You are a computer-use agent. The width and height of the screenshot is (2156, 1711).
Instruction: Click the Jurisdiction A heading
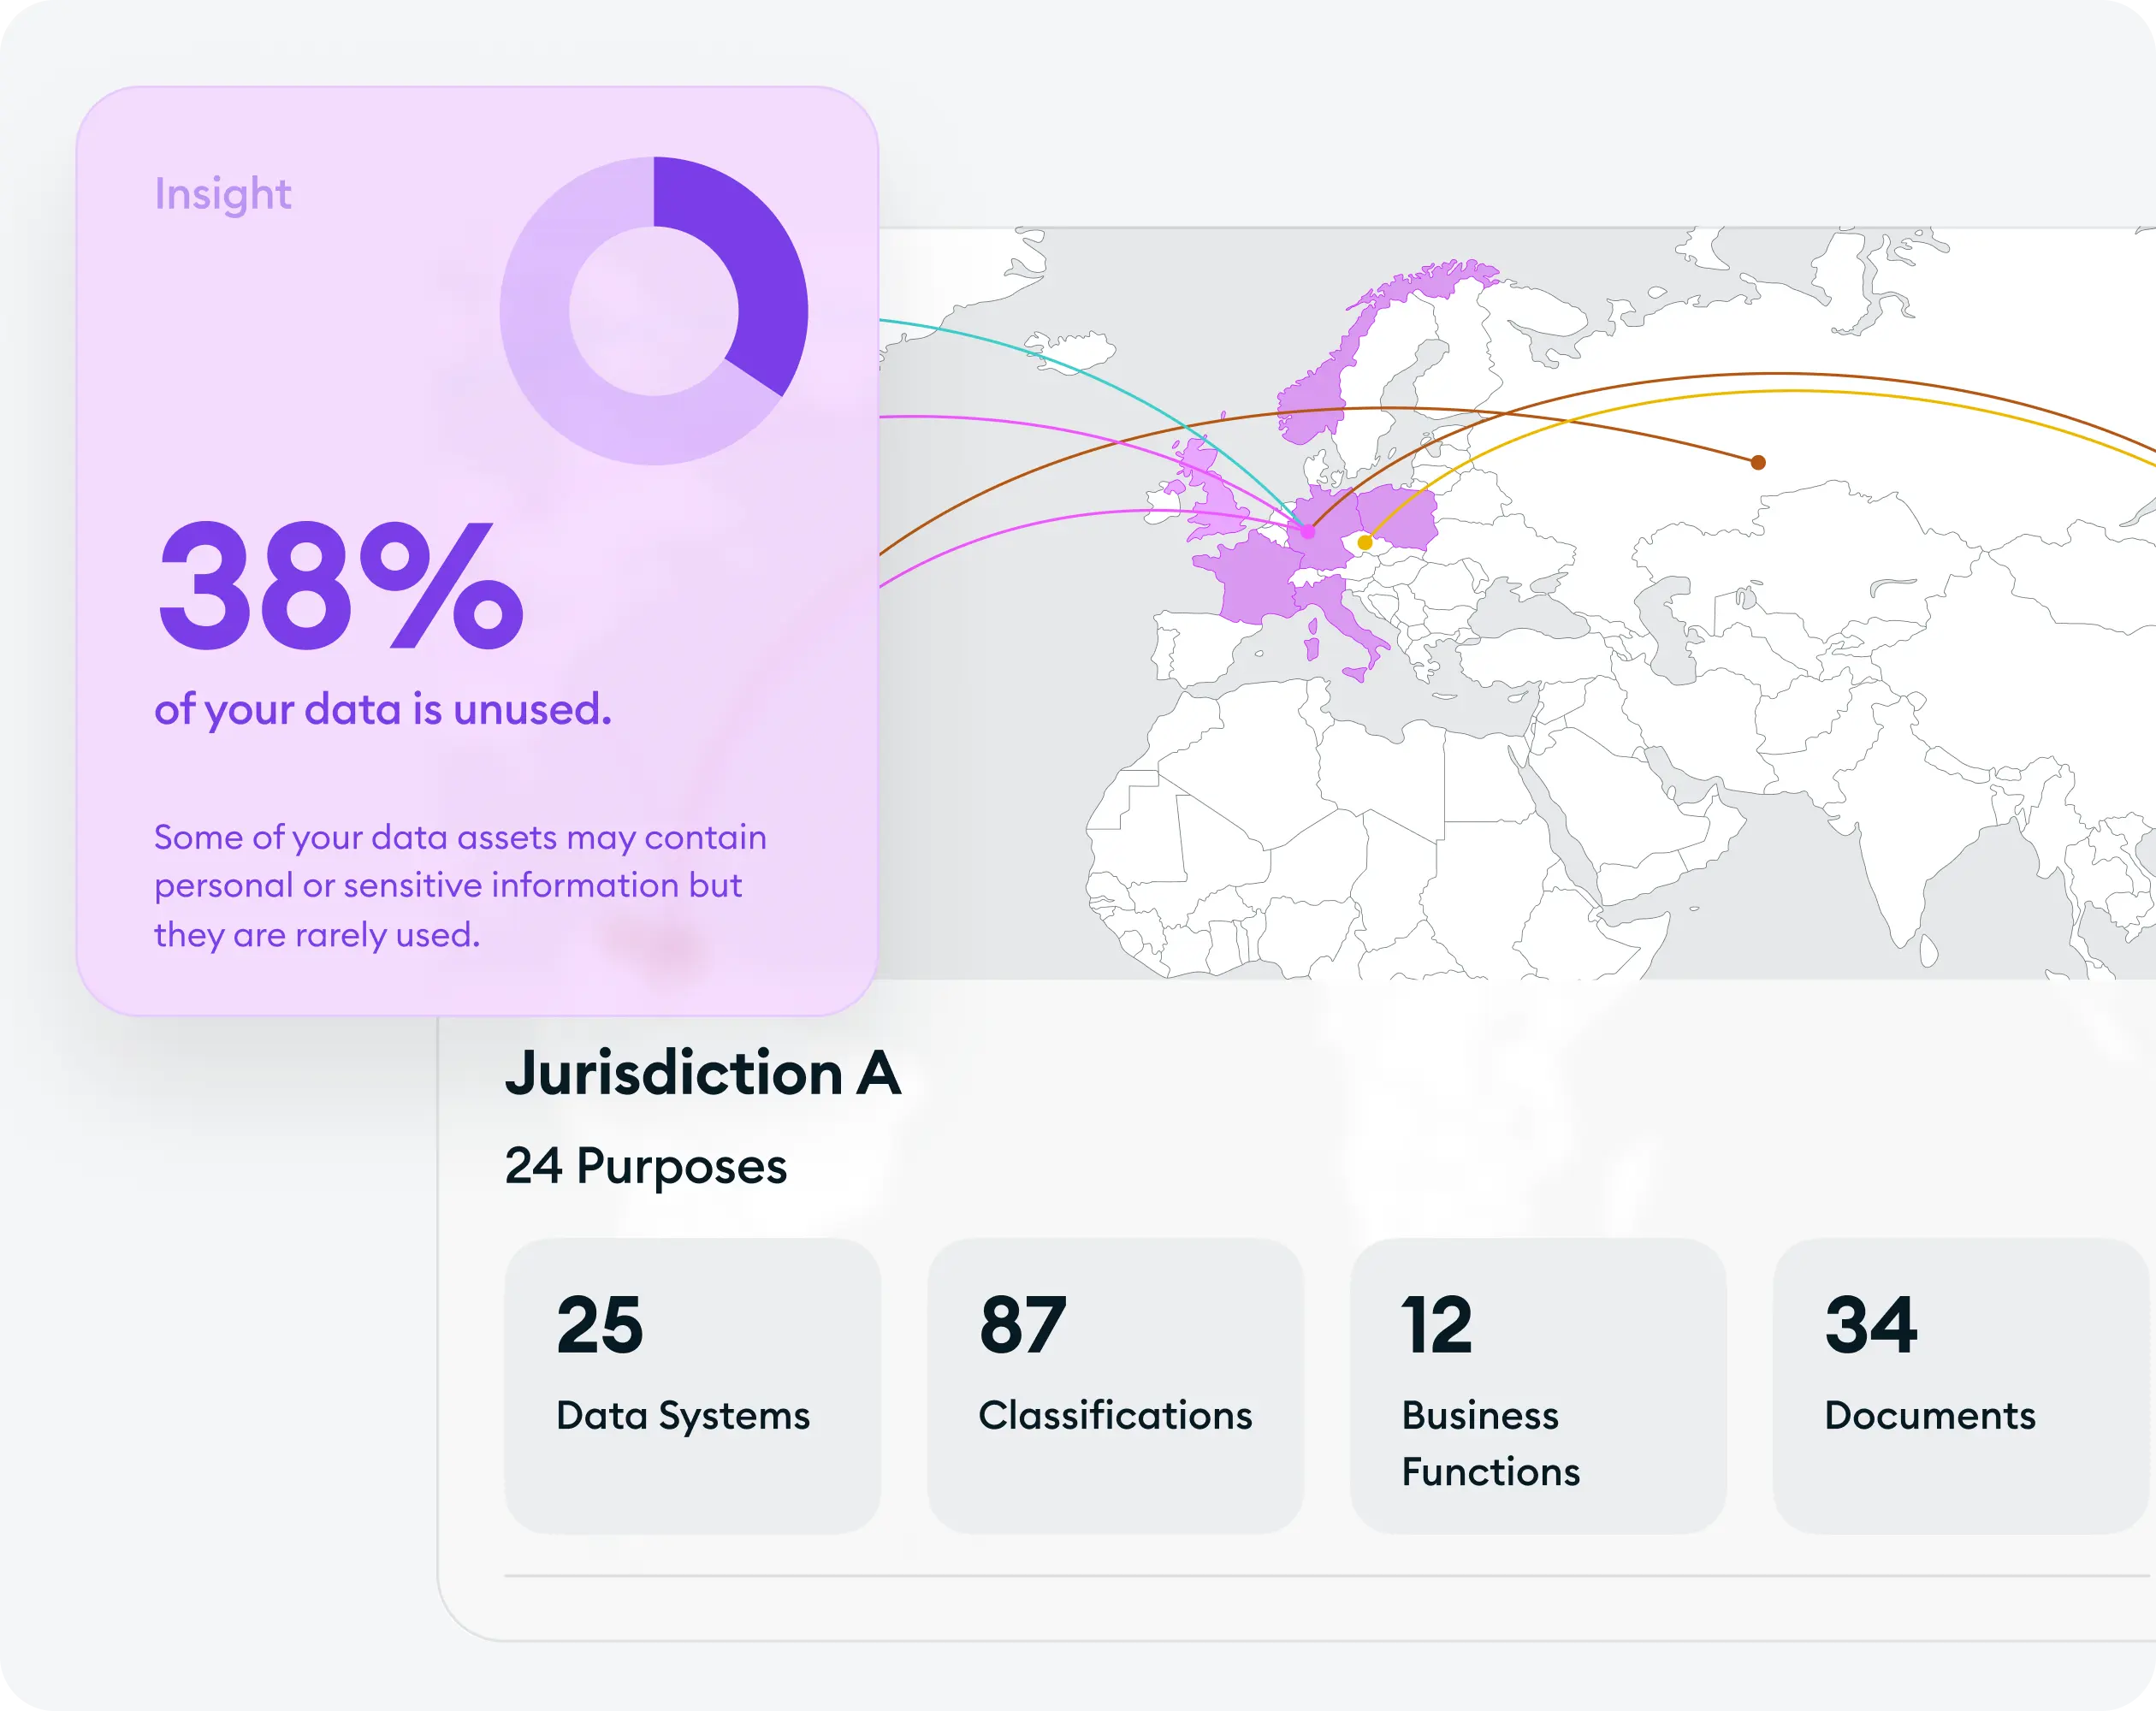click(703, 1073)
